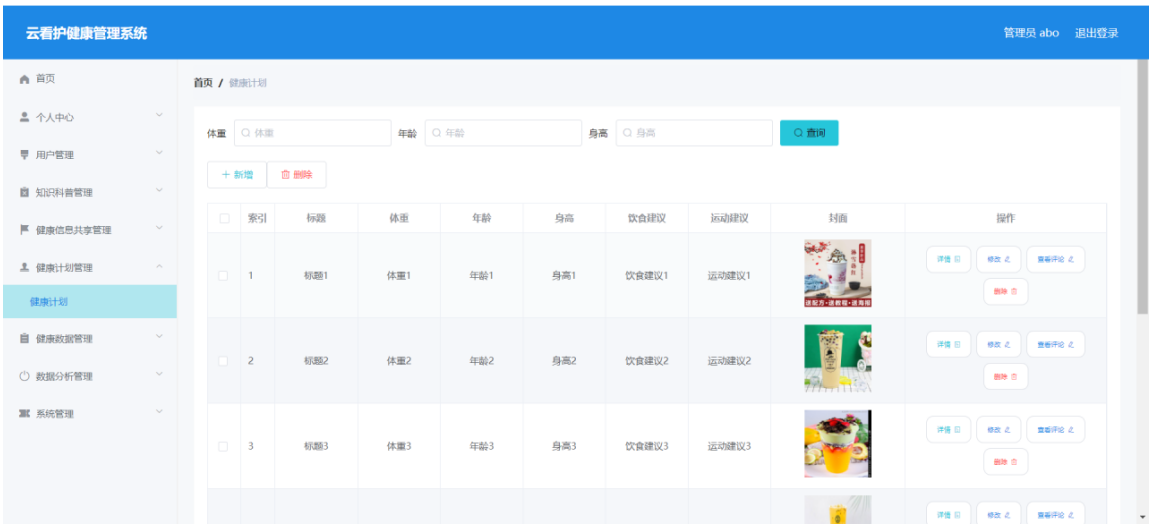Click the person icon next to 个人中心
Image resolution: width=1157 pixels, height=532 pixels.
click(24, 117)
